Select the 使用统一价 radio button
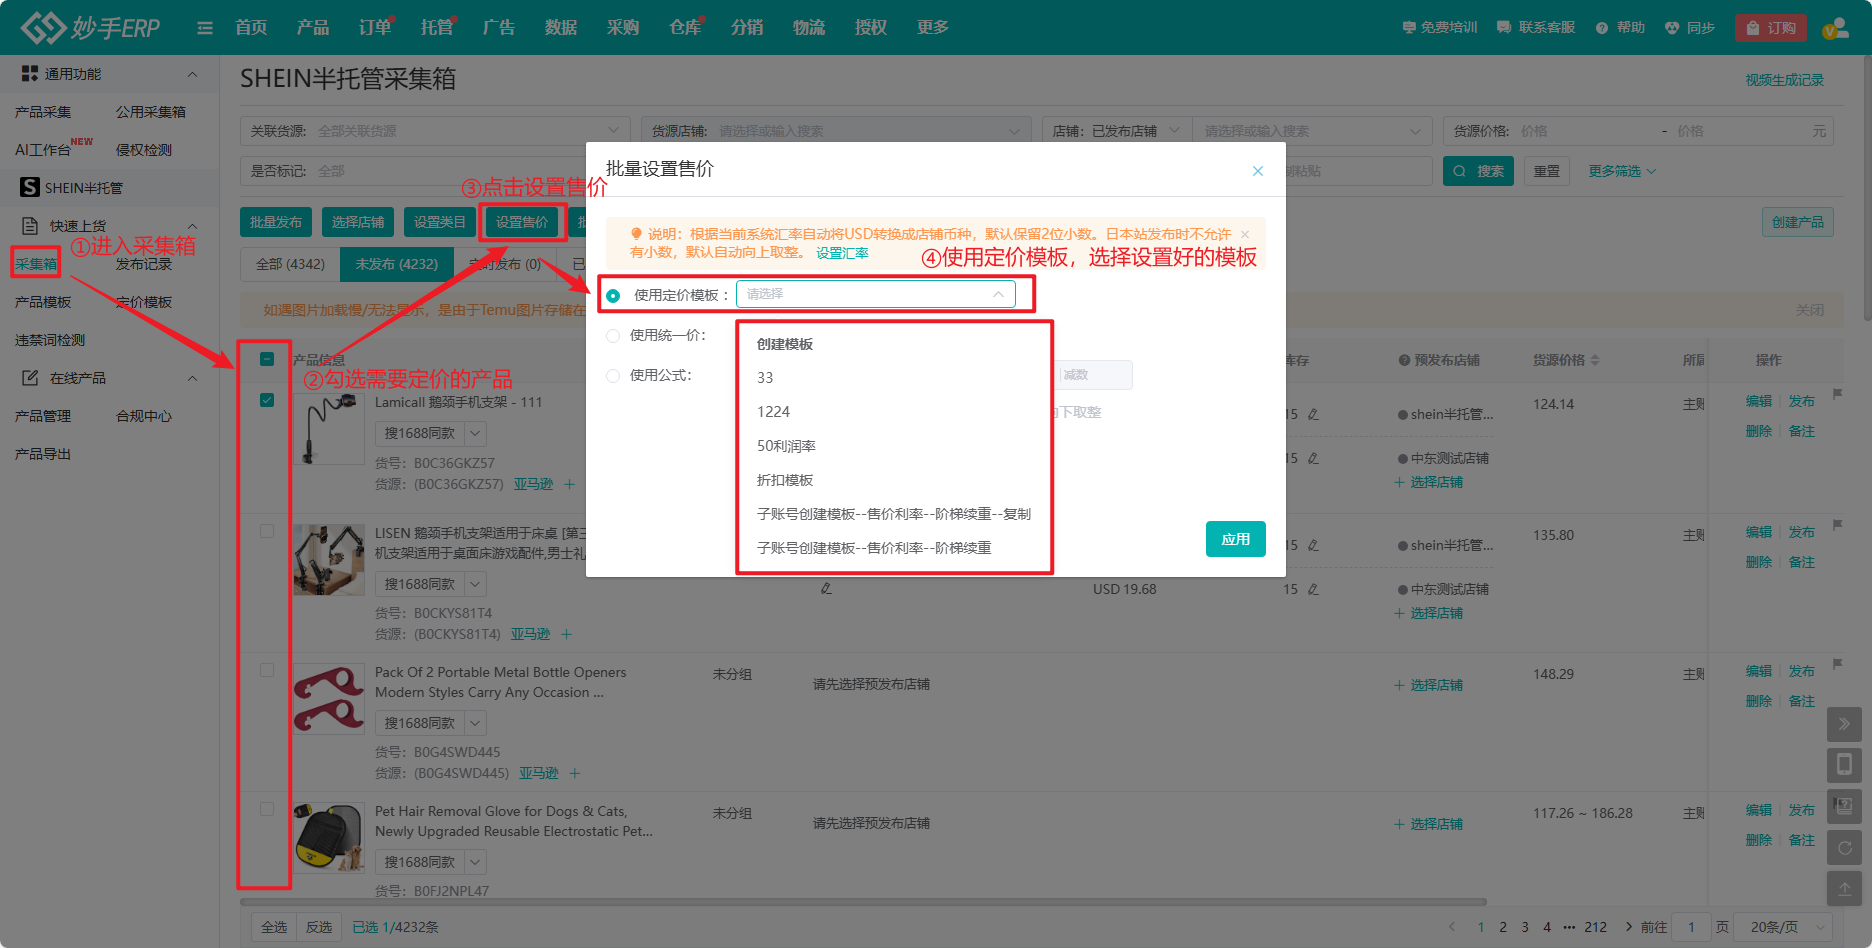1872x948 pixels. [x=613, y=336]
